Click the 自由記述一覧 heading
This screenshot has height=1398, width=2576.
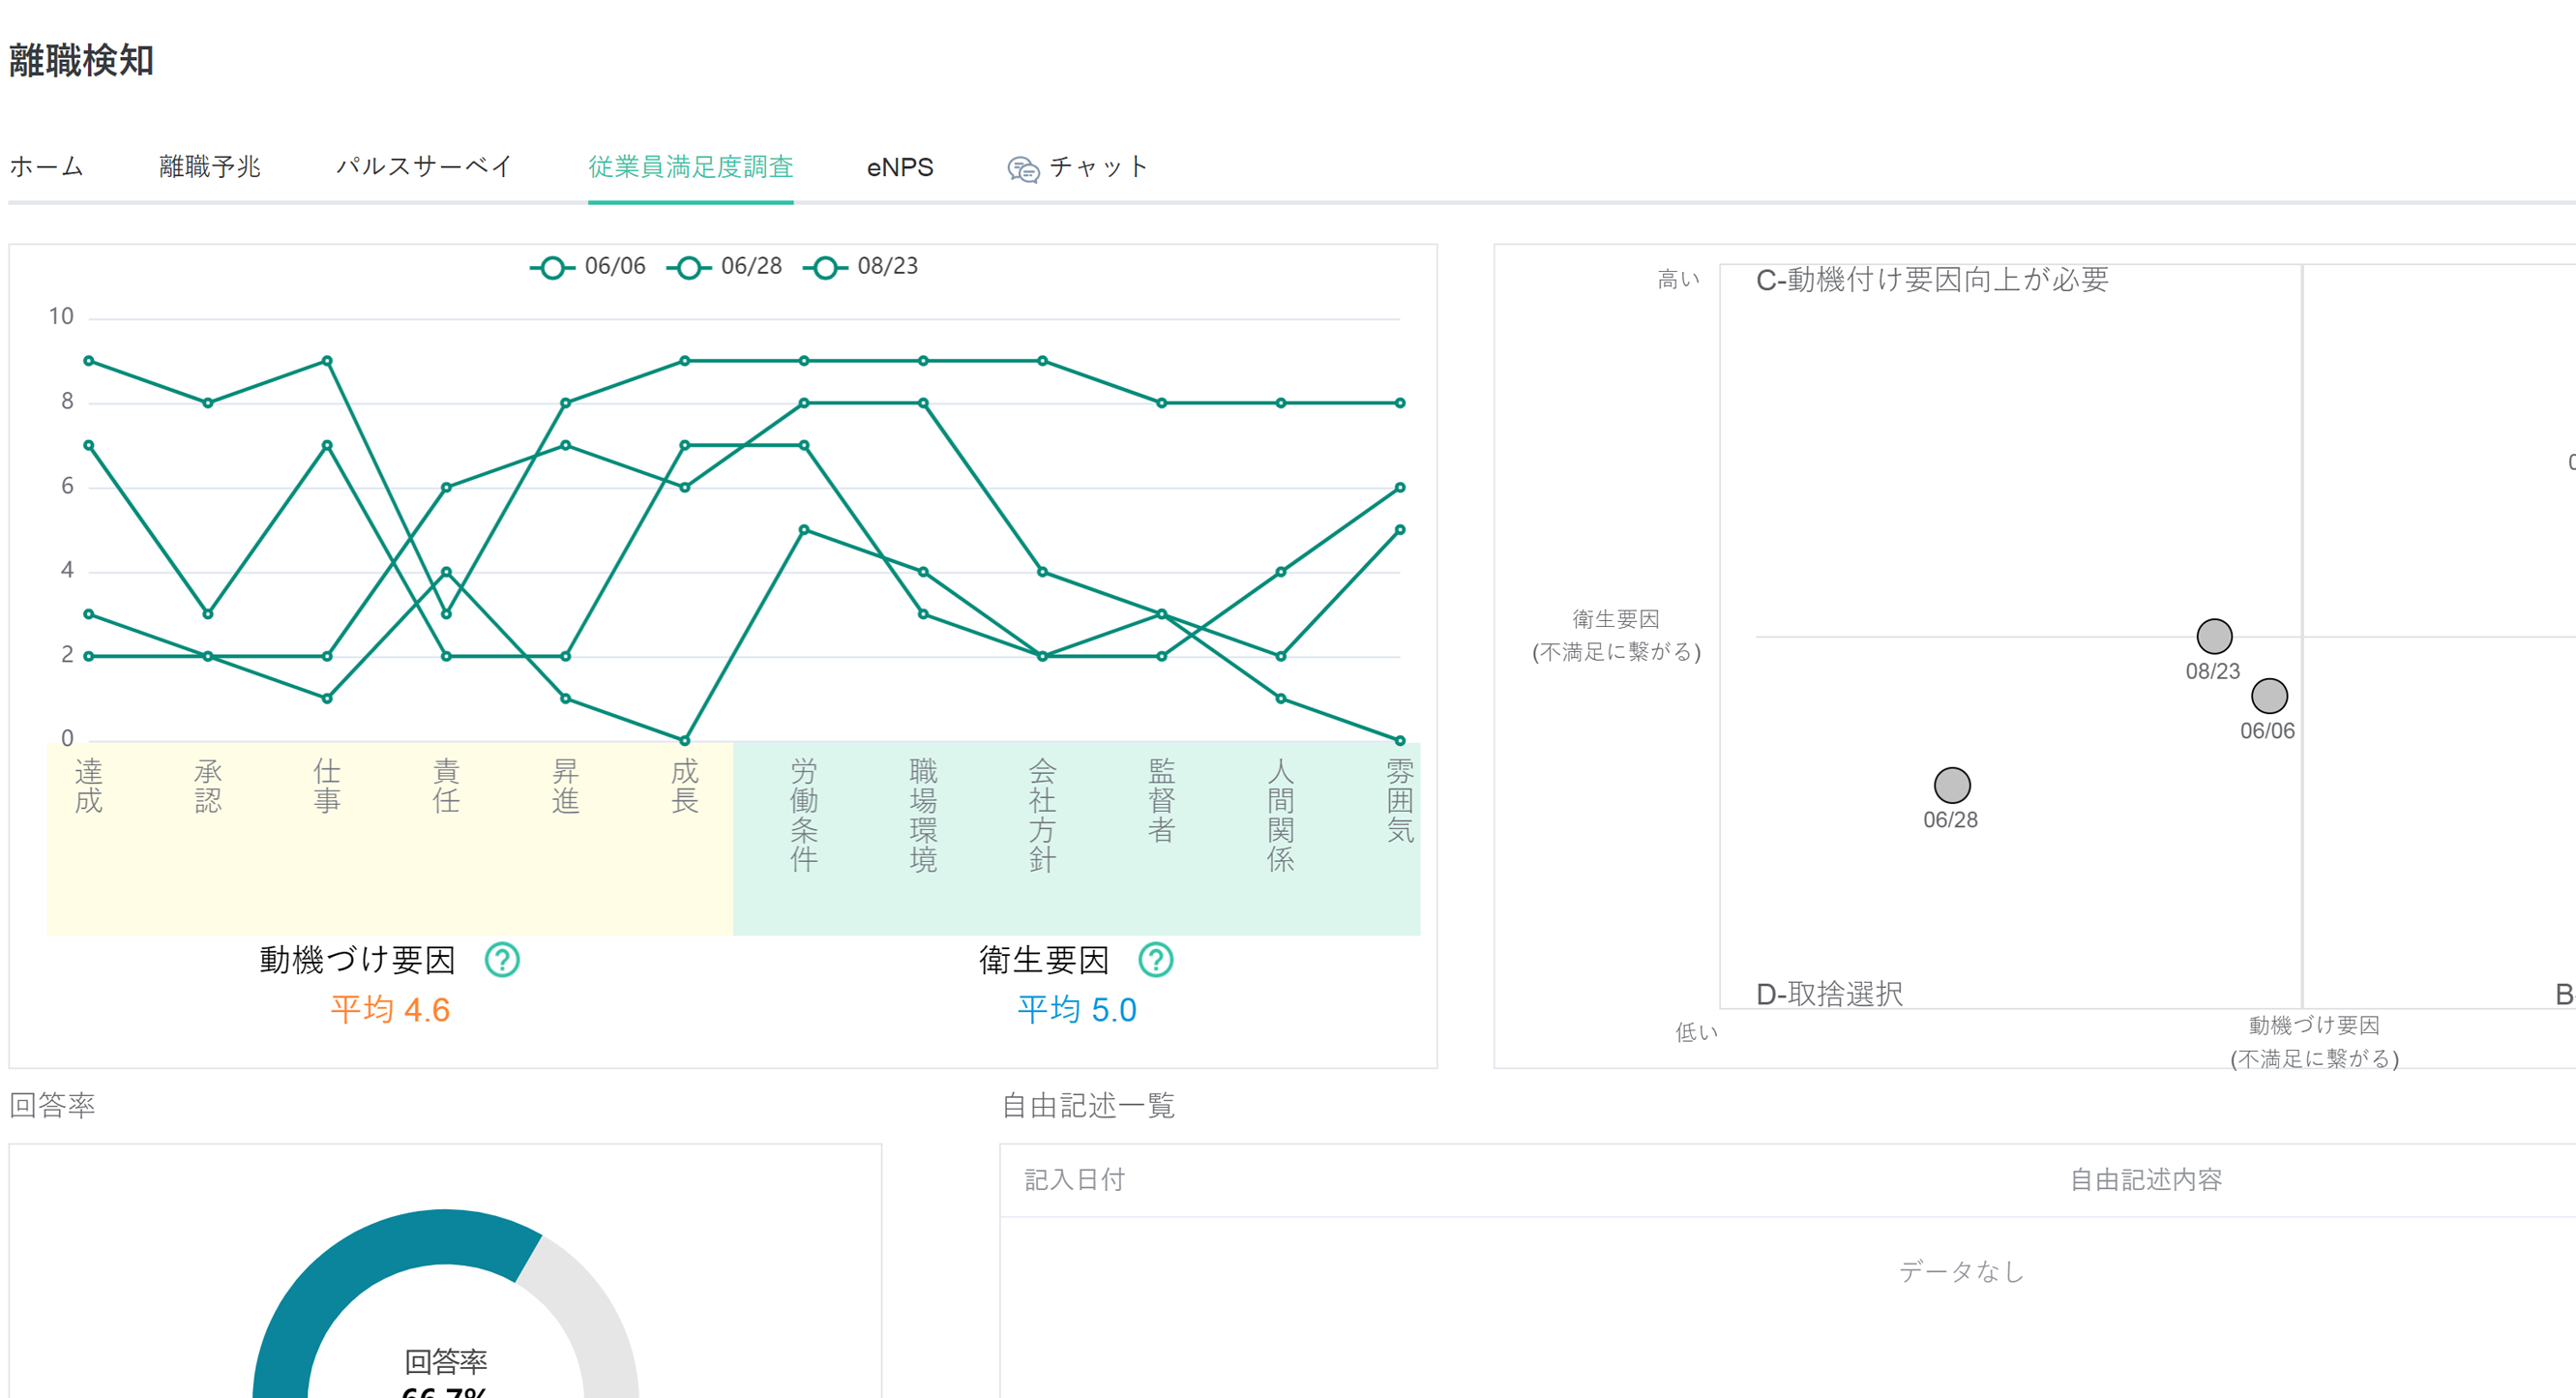coord(1088,1104)
